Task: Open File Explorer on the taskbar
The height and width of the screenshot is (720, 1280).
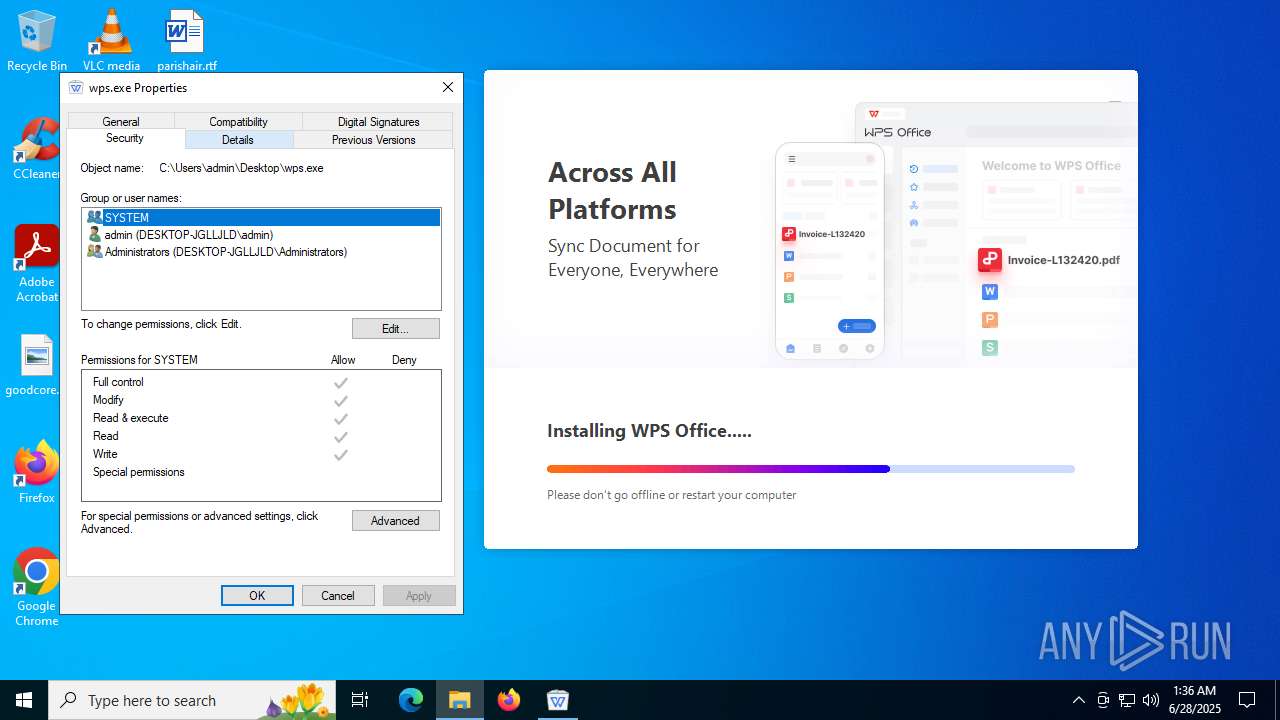Action: [x=460, y=700]
